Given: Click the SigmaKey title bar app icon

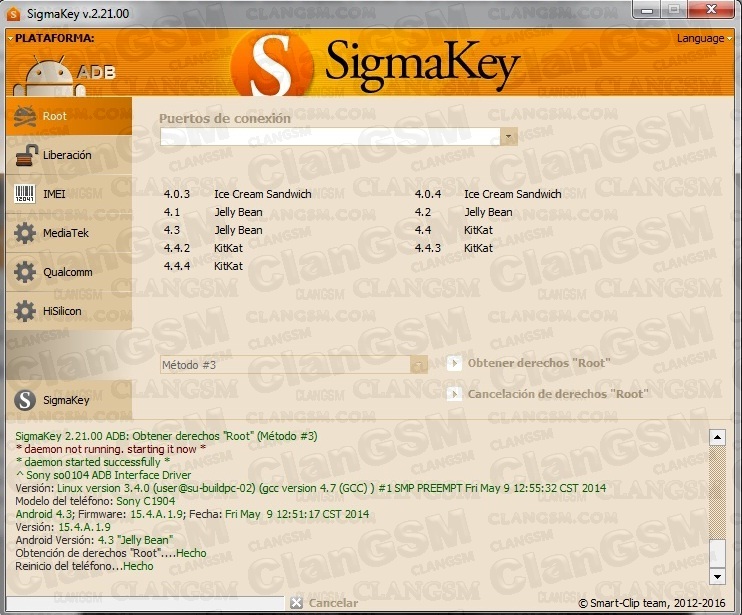Looking at the screenshot, I should tap(14, 14).
